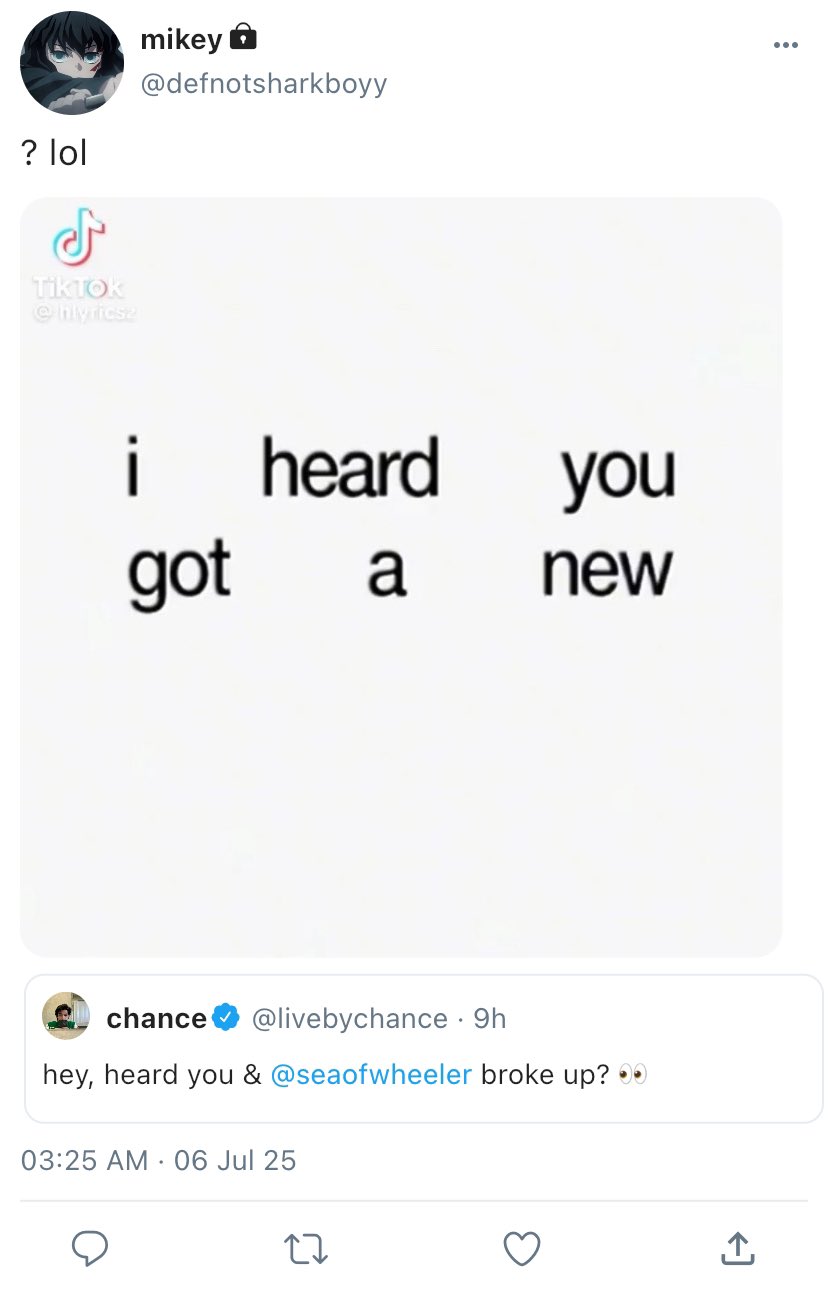
Task: Open the @livebychance handle
Action: click(349, 1018)
